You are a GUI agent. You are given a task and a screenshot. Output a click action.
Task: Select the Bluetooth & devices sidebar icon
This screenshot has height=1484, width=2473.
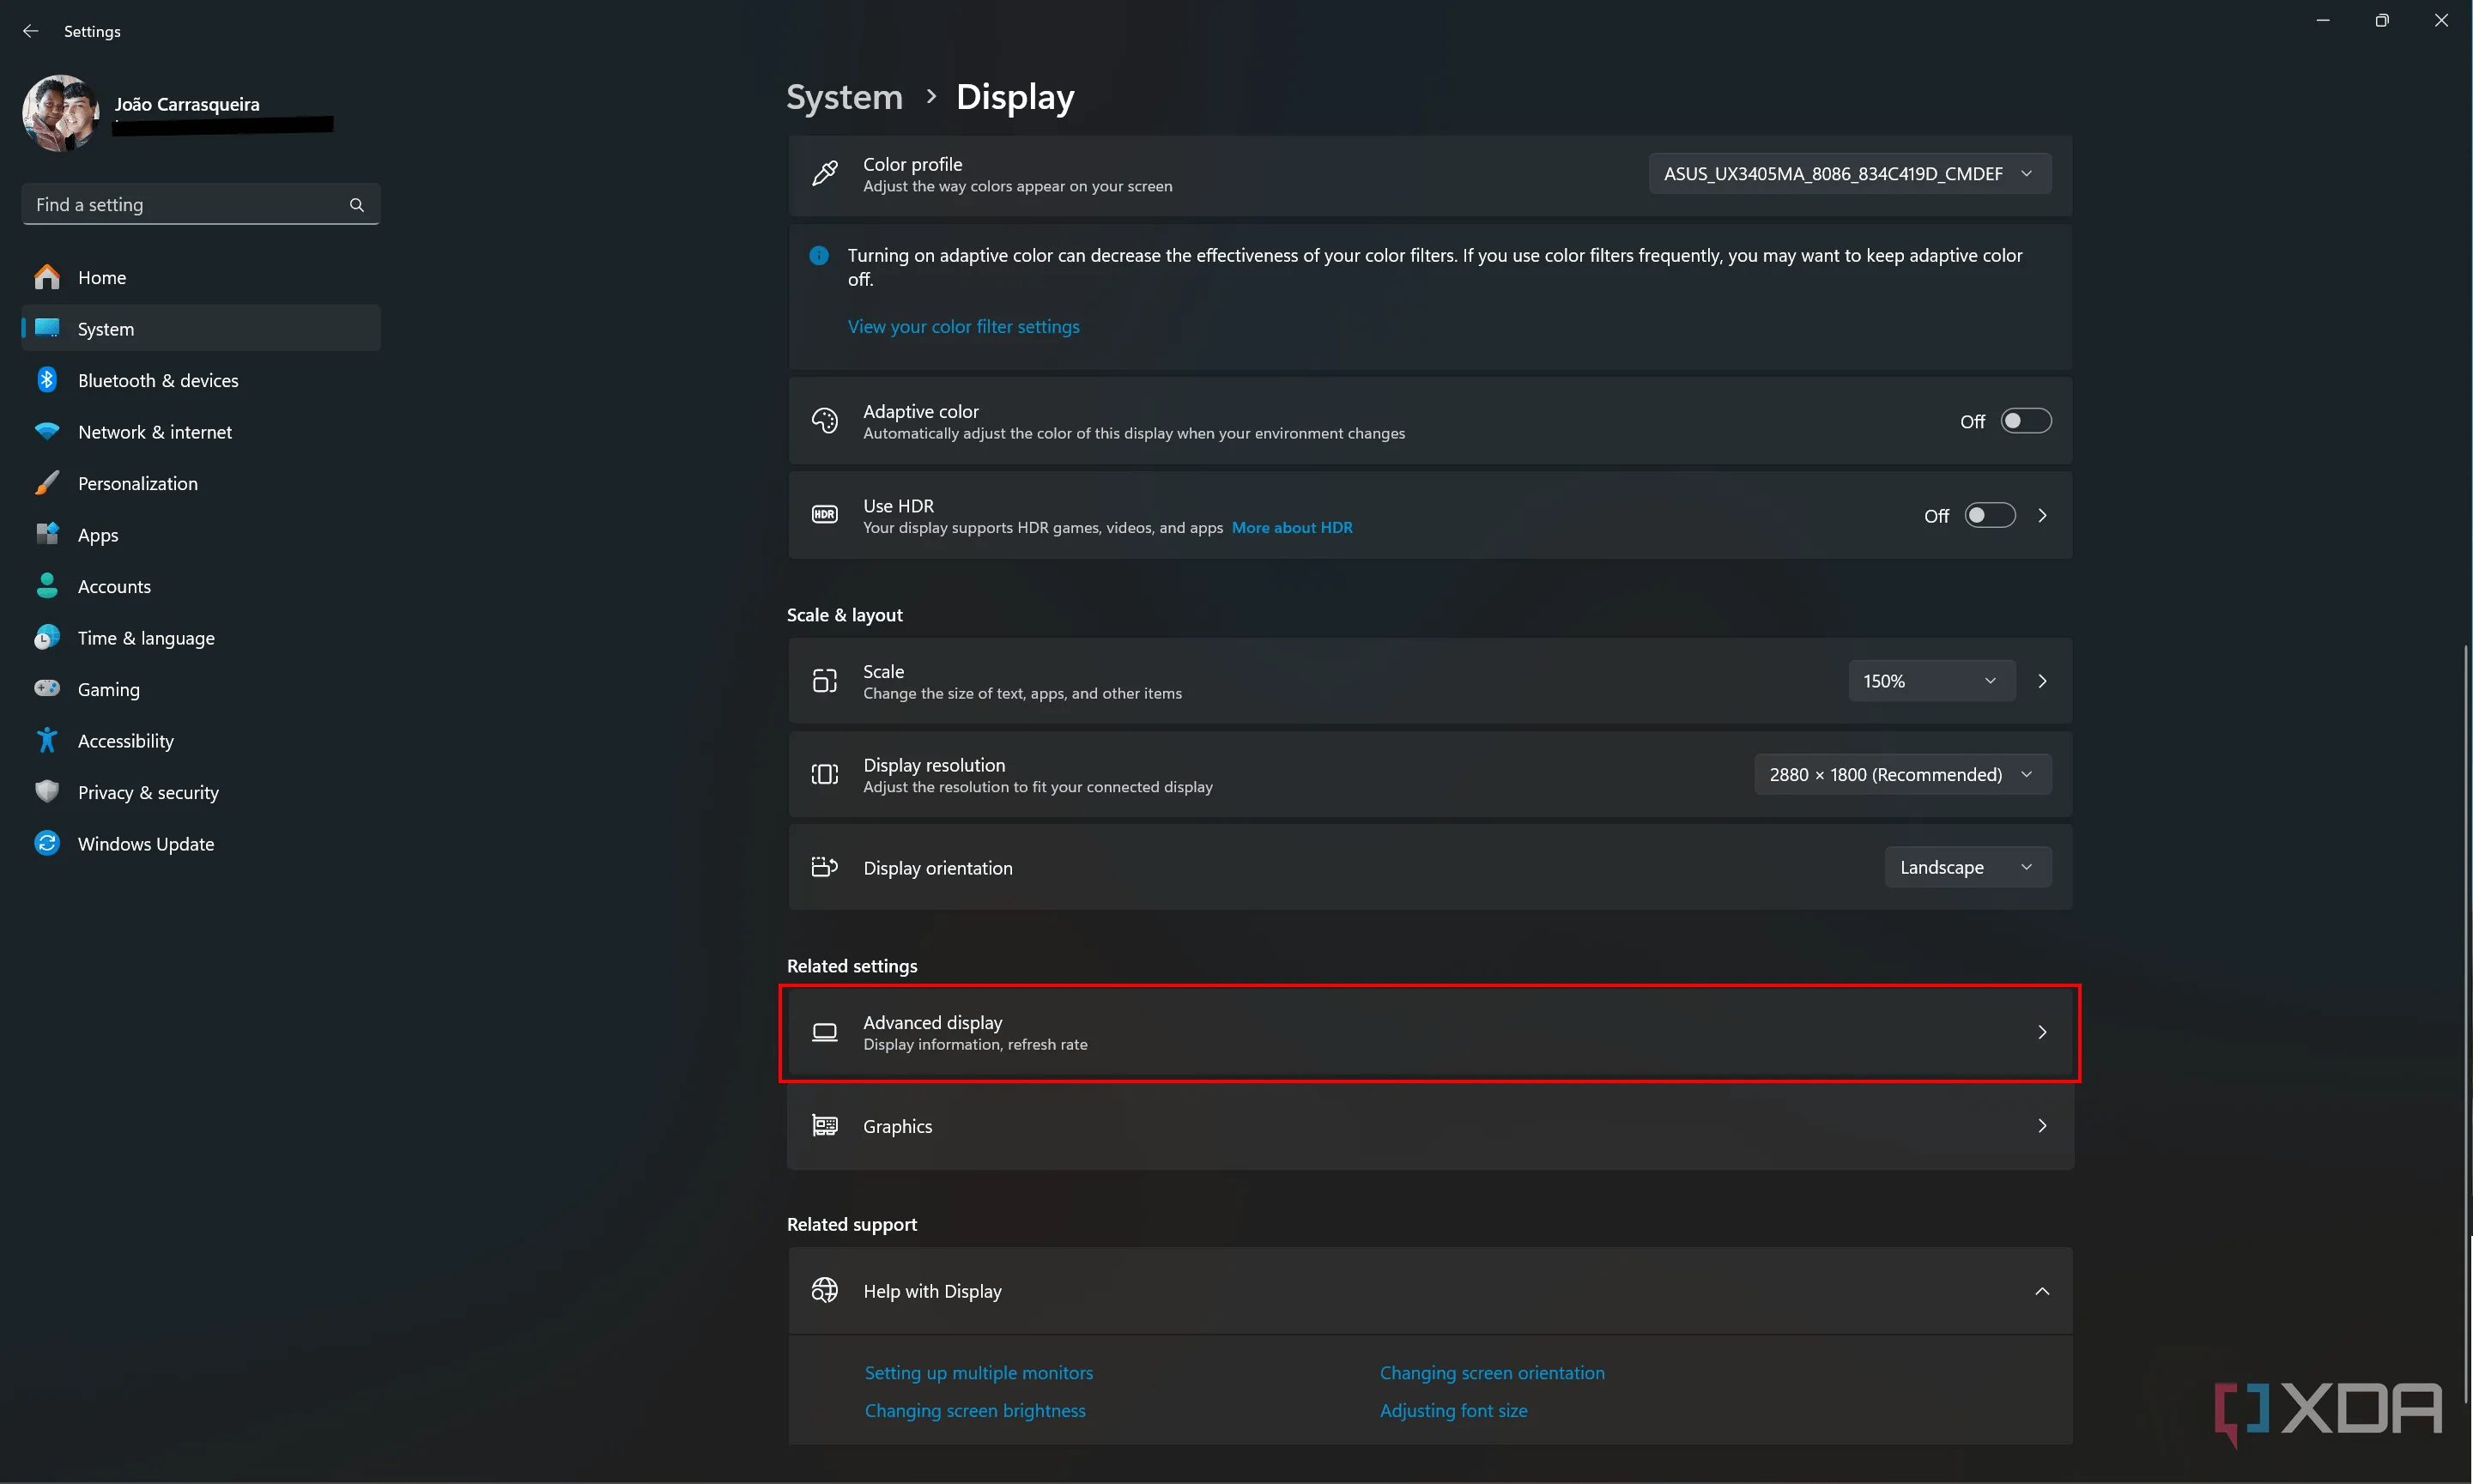point(47,380)
